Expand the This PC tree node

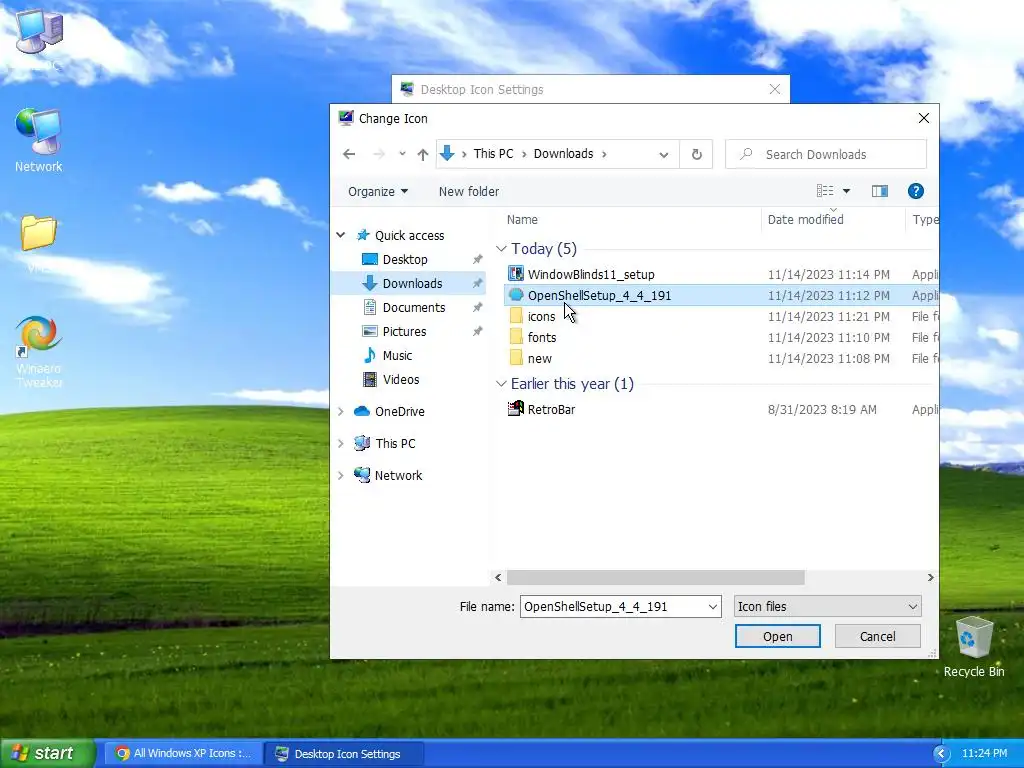coord(341,443)
